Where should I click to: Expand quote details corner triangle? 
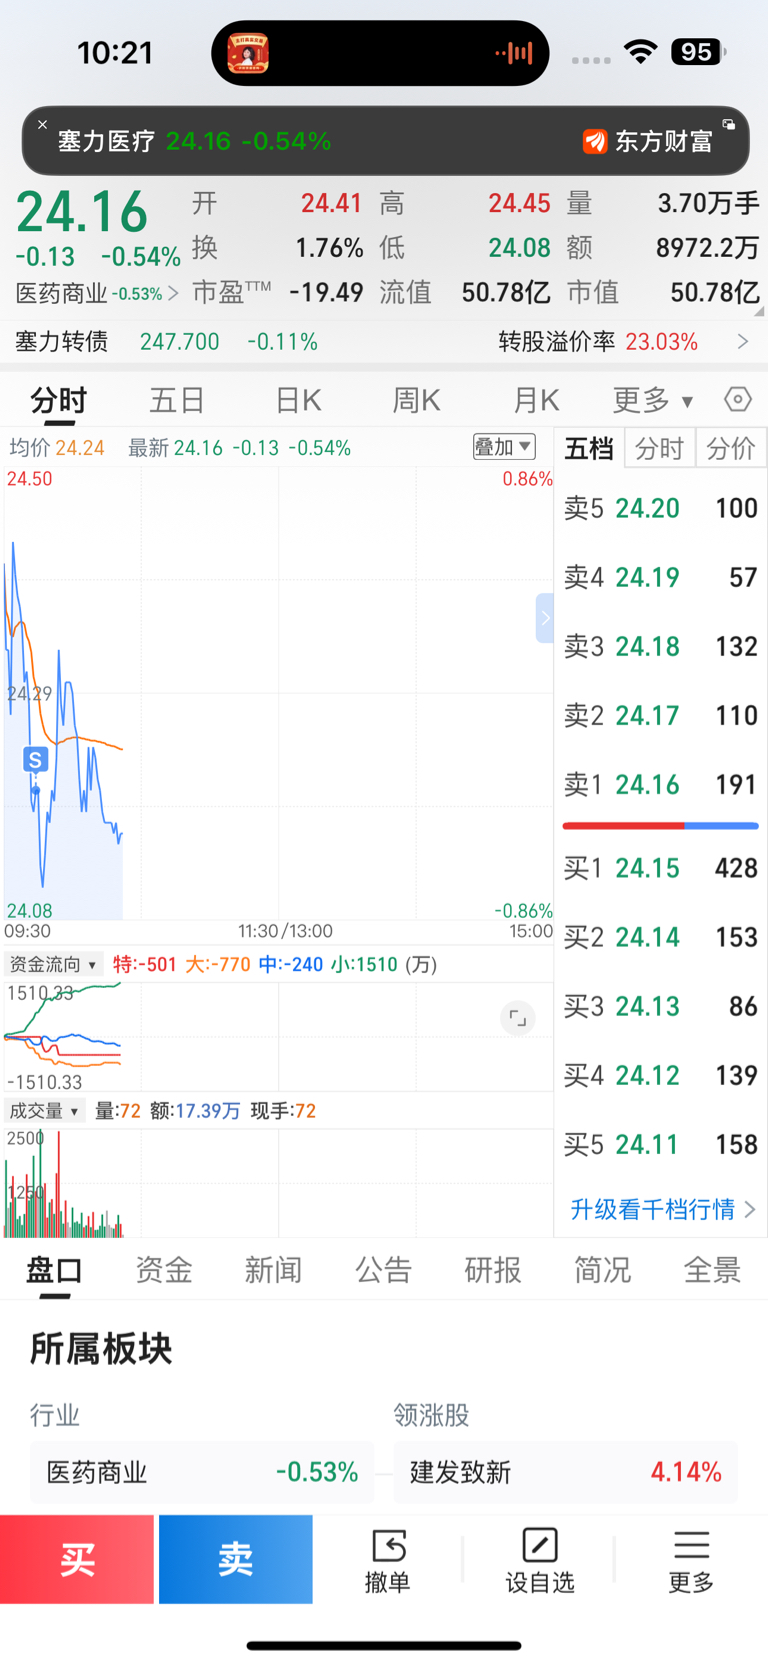pos(759,311)
